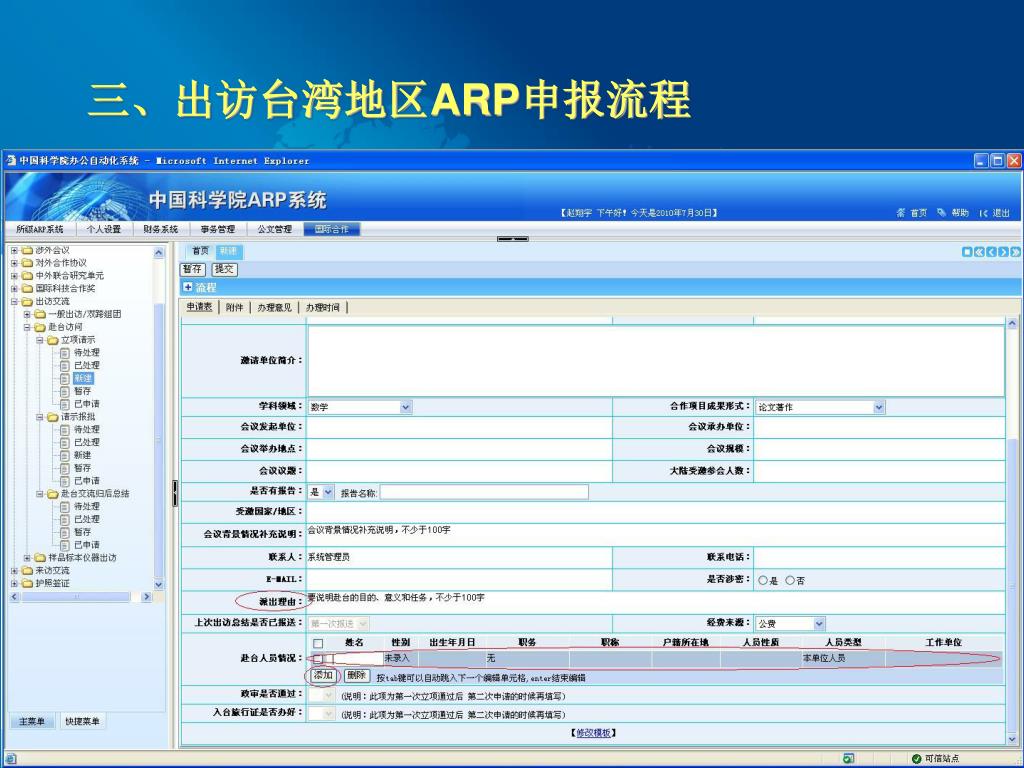This screenshot has height=768, width=1024.
Task: Open 涉外会议 folder in tree
Action: [52, 250]
